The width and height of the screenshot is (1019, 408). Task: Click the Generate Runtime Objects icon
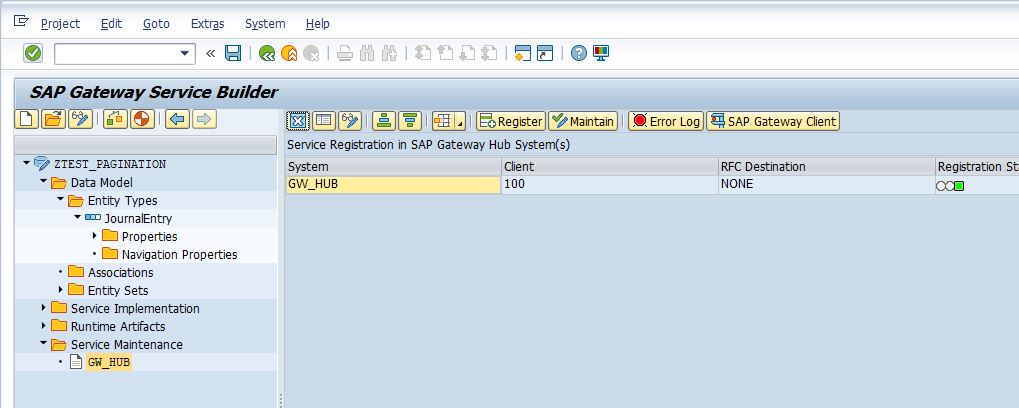click(x=142, y=120)
